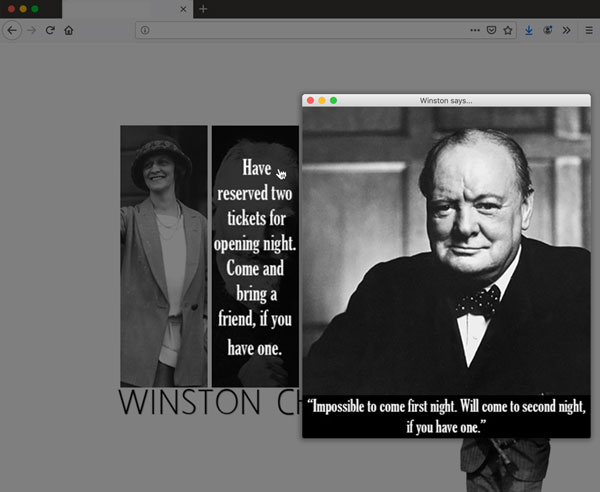The height and width of the screenshot is (492, 600).
Task: Show site information in the address bar
Action: [146, 30]
